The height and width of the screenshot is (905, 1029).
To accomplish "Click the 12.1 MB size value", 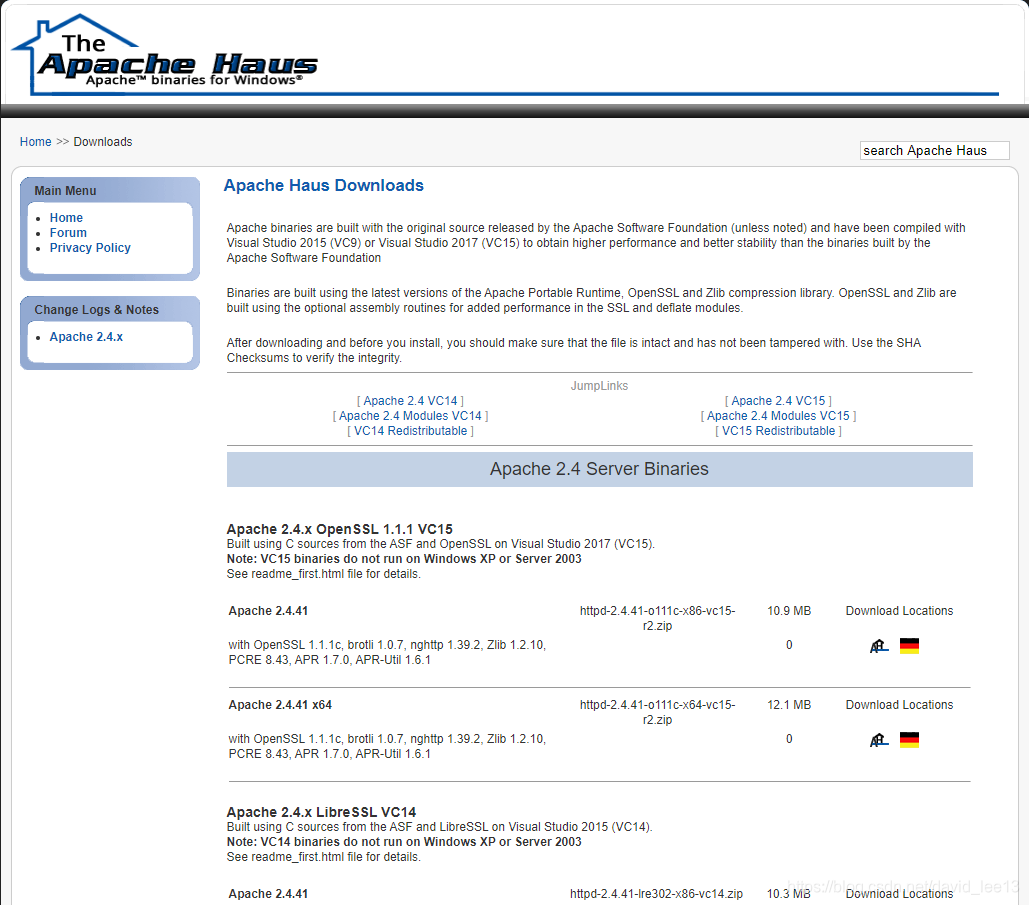I will point(789,704).
